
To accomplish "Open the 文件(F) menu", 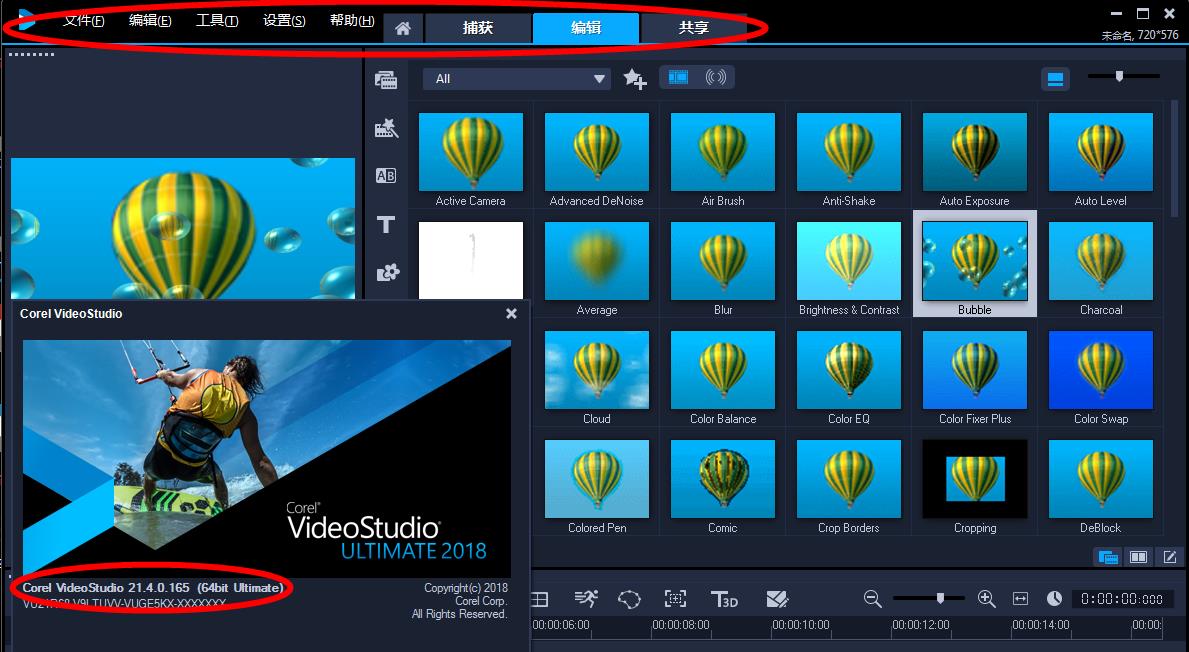I will (83, 20).
